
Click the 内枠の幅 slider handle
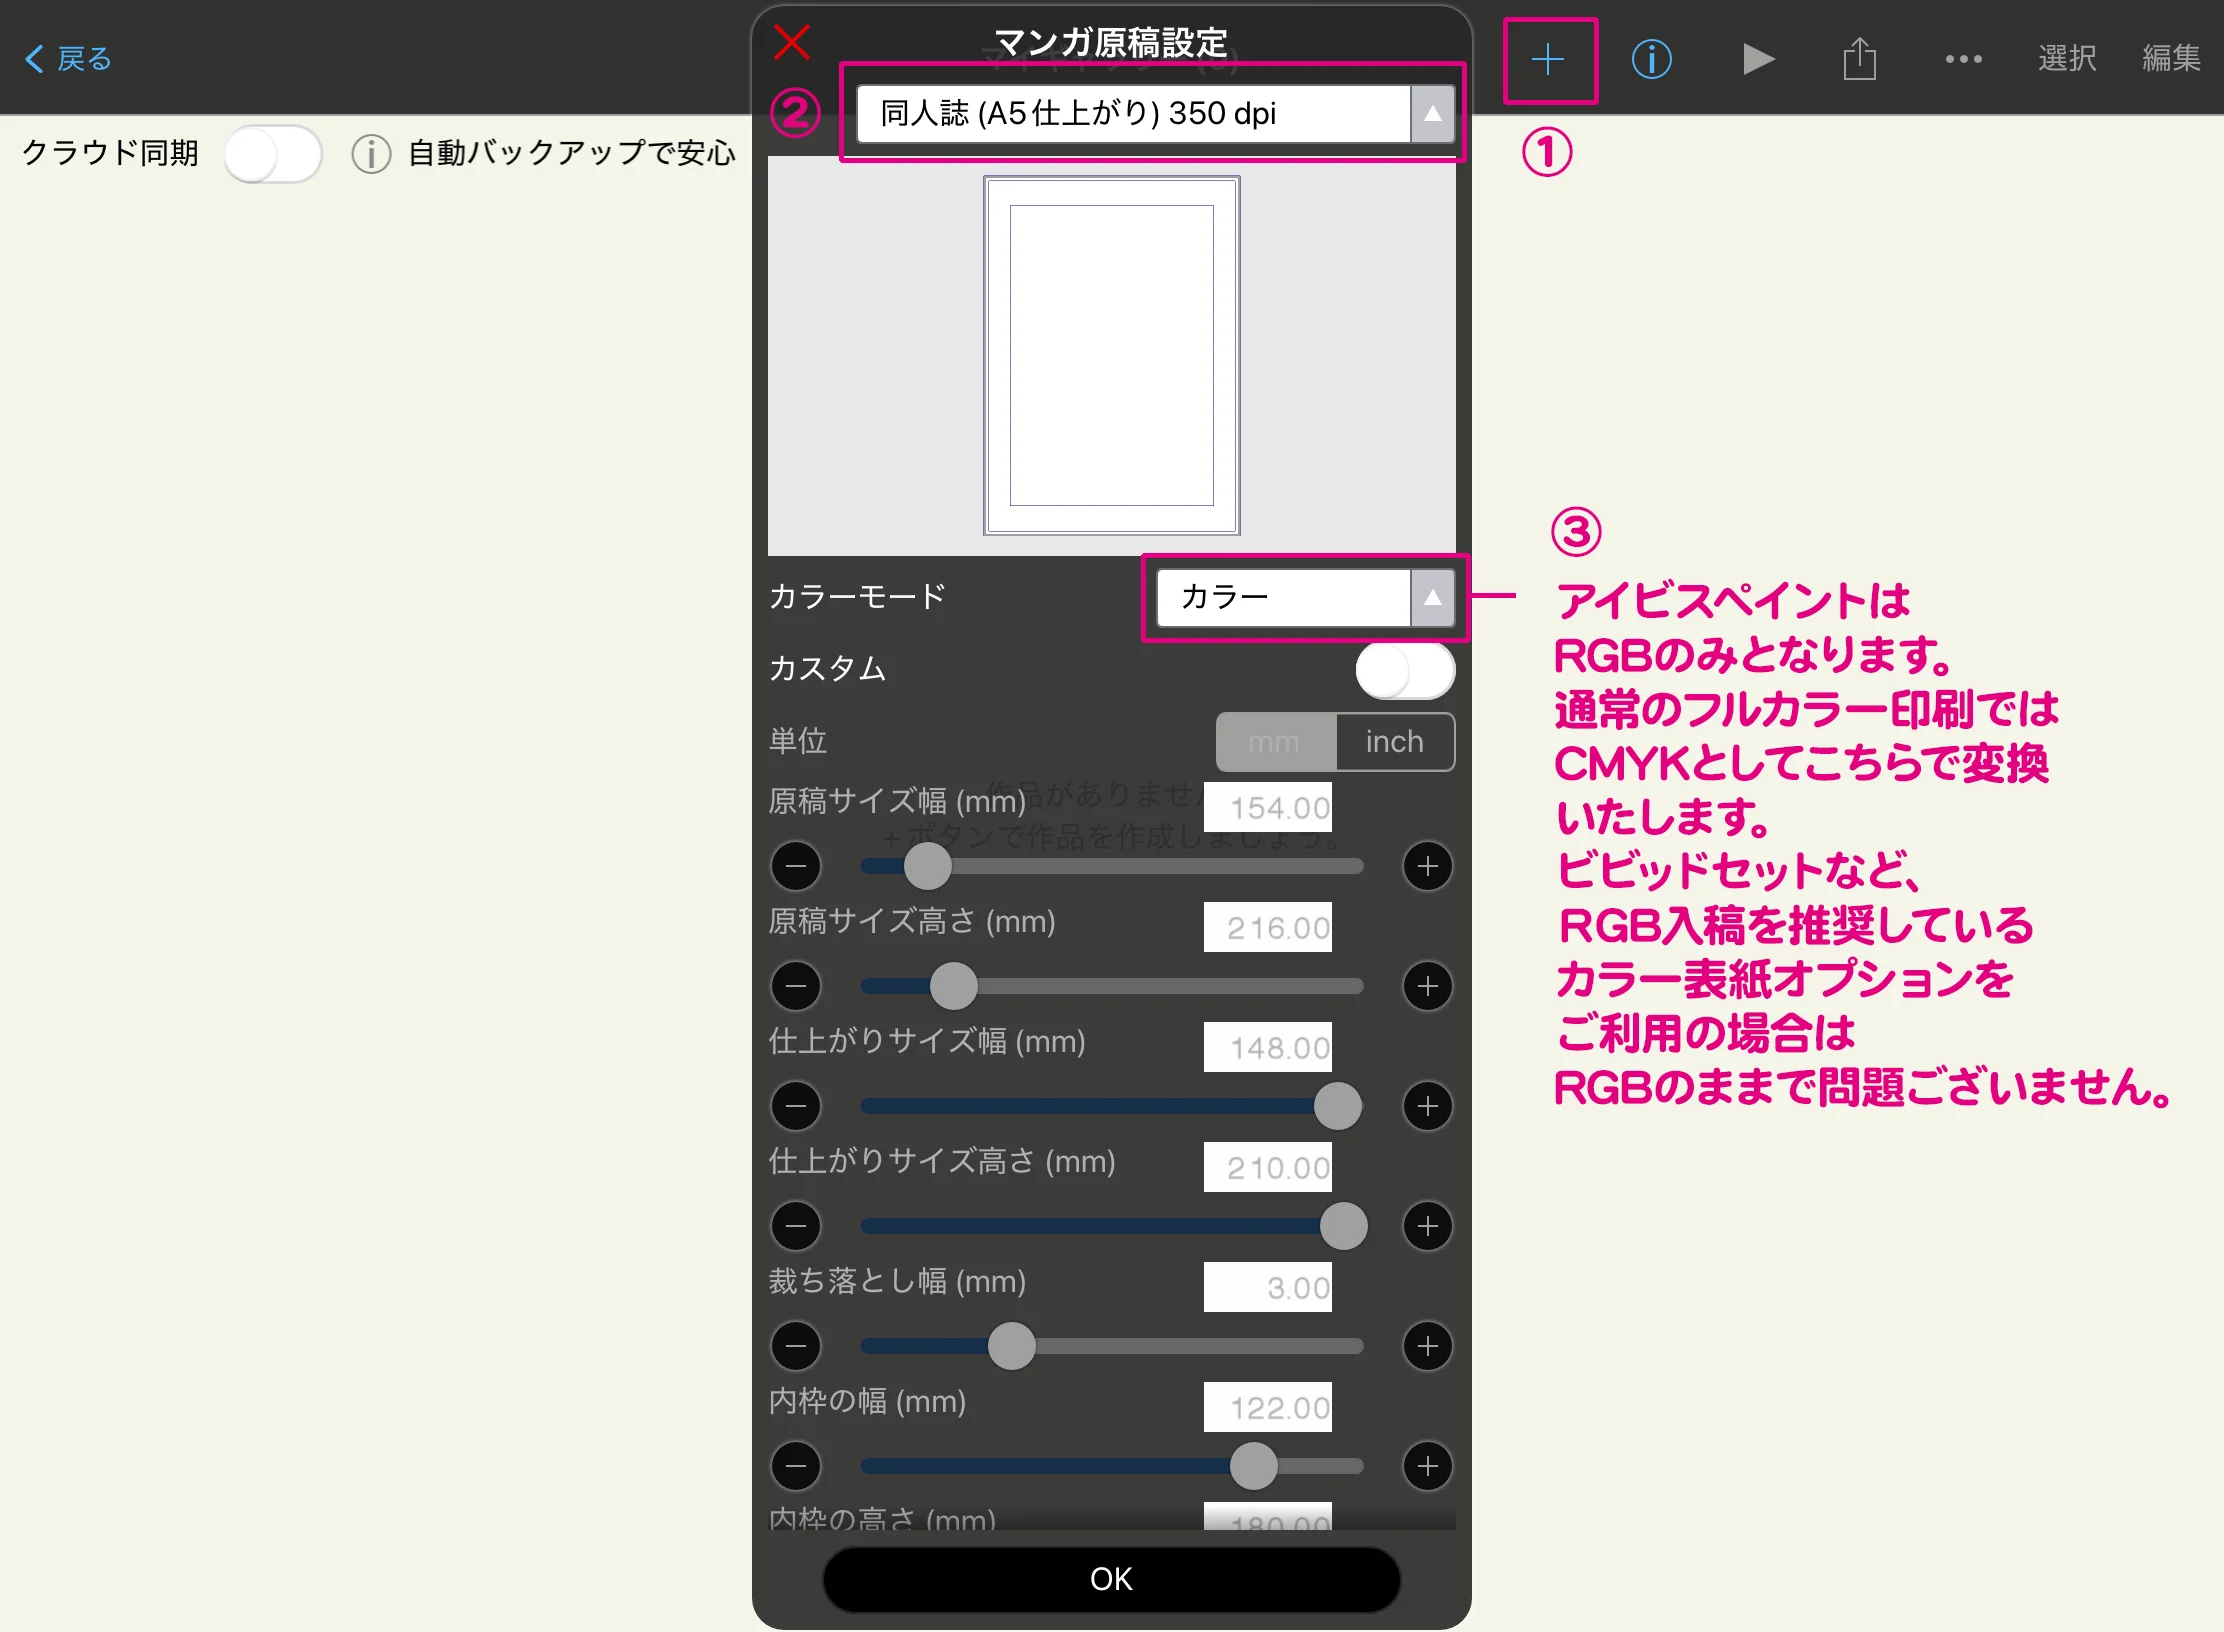tap(1253, 1466)
